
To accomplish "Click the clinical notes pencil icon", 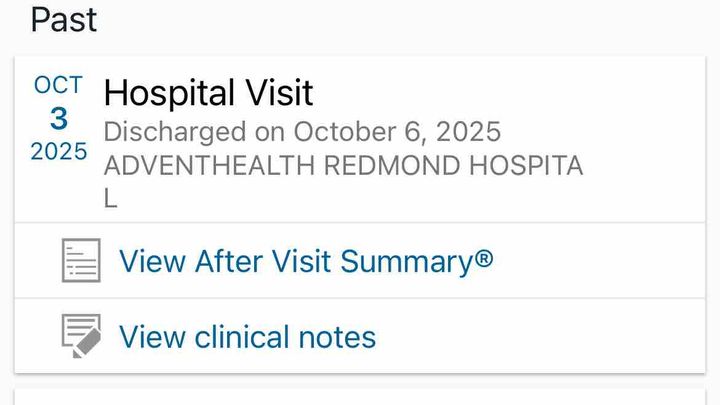I will (x=81, y=336).
